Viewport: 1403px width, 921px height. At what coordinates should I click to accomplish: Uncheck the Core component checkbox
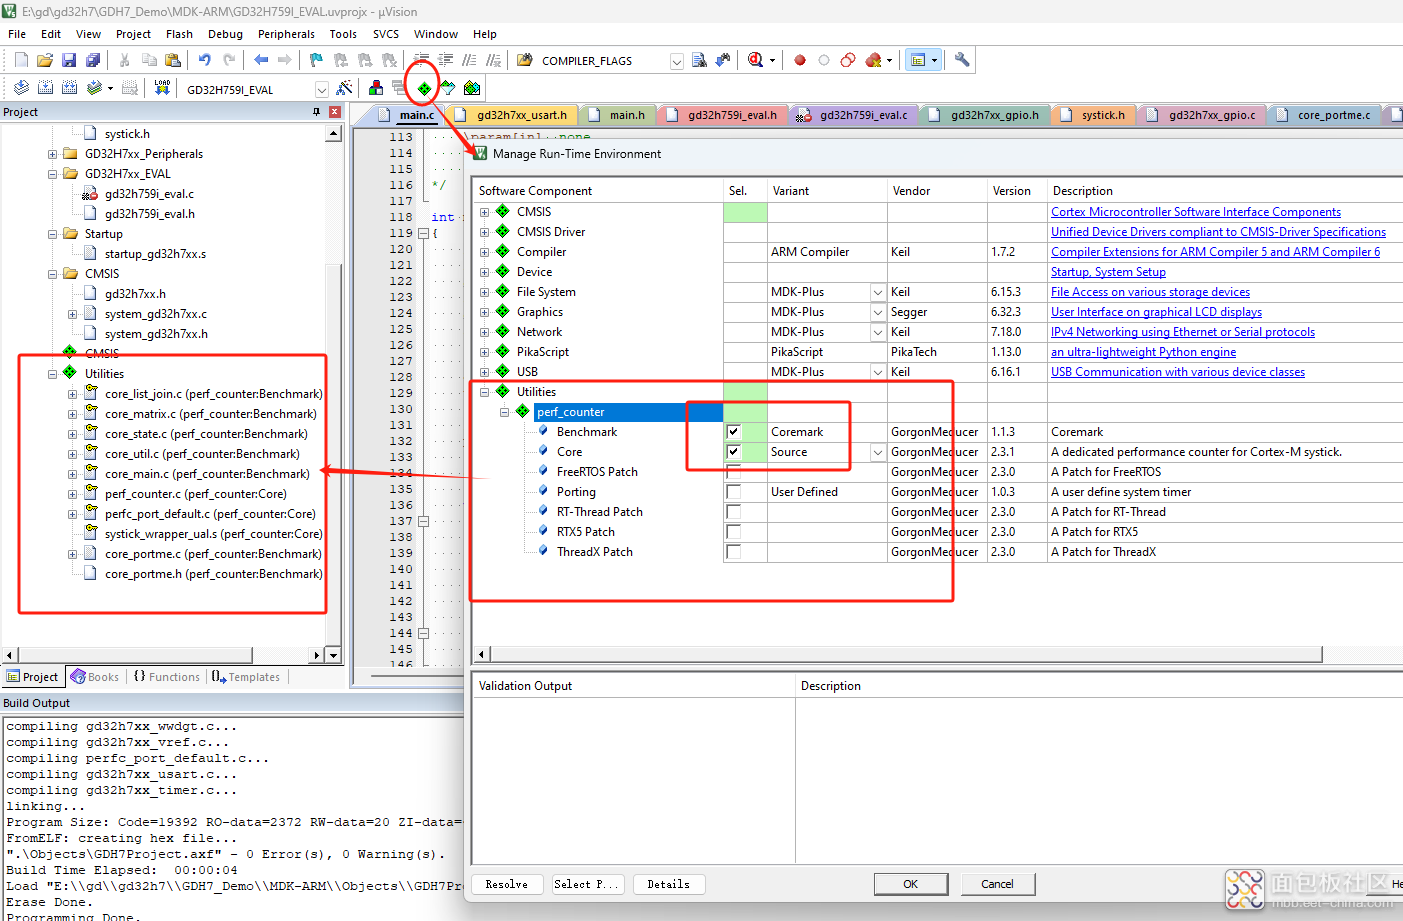click(x=734, y=452)
